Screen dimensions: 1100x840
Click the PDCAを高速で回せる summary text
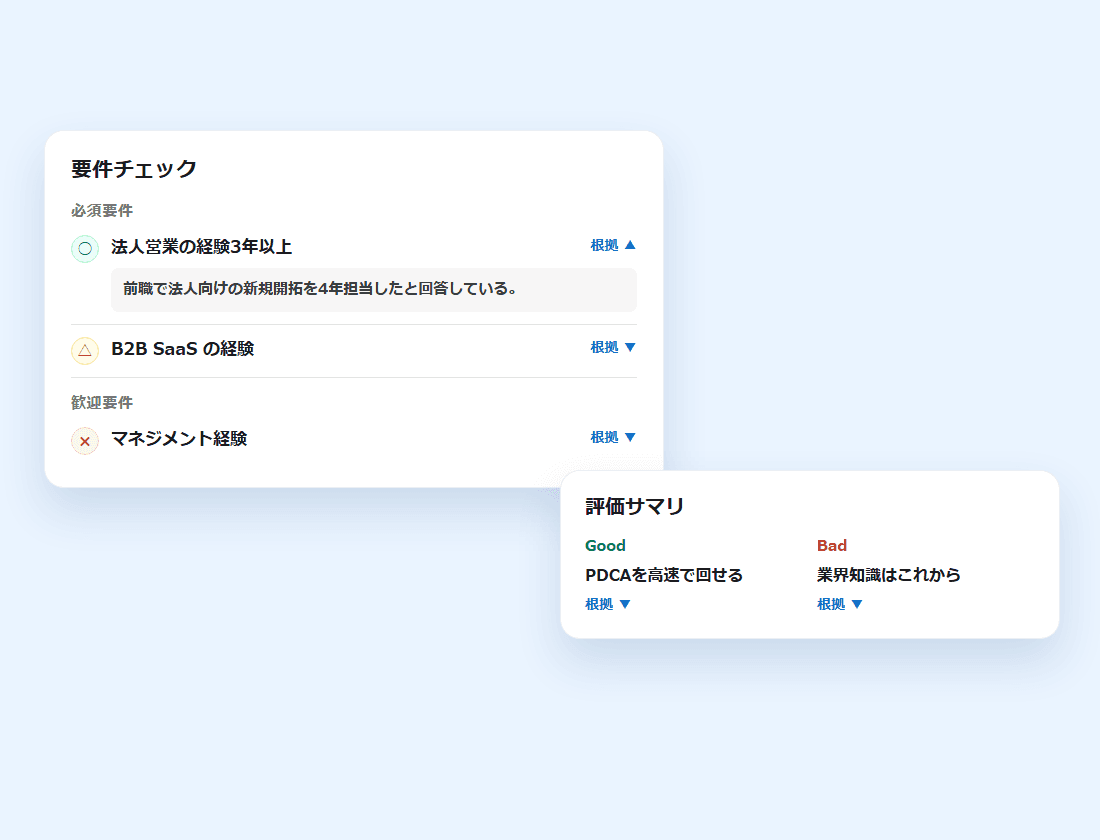(664, 575)
